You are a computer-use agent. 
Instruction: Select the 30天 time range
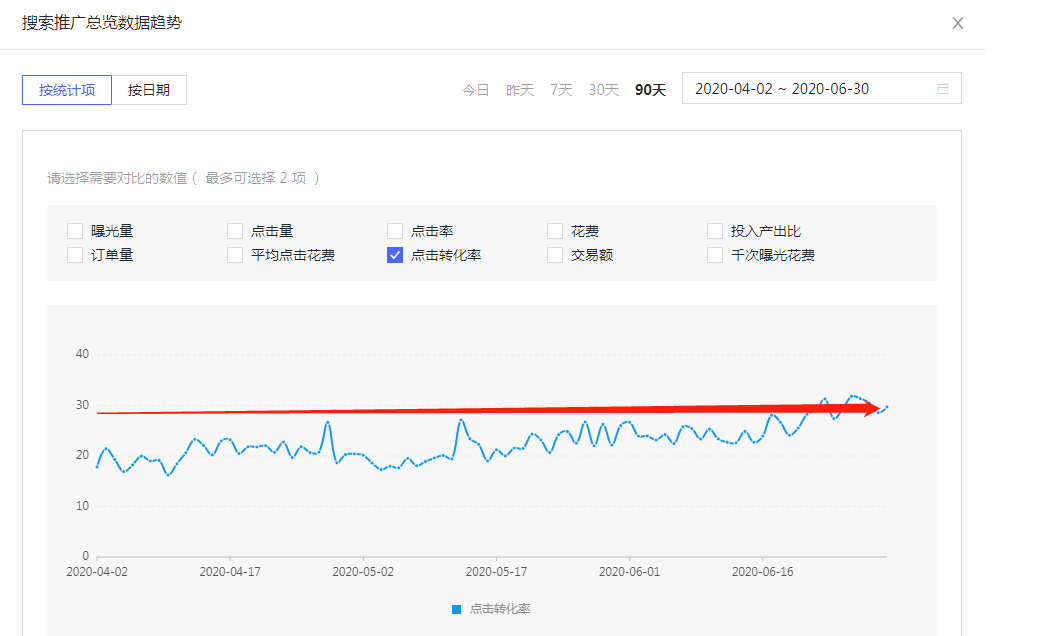[604, 90]
